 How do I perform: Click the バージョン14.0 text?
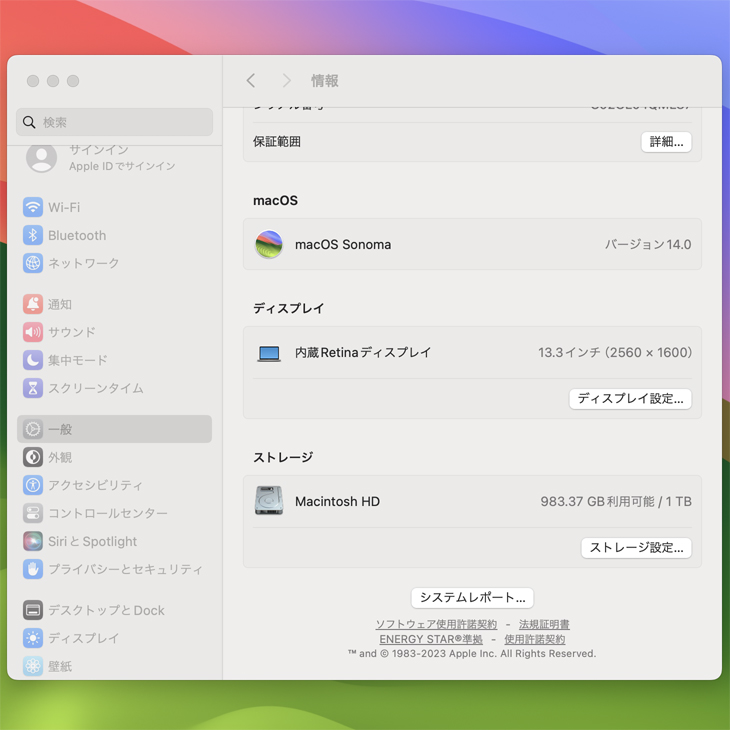pyautogui.click(x=648, y=244)
